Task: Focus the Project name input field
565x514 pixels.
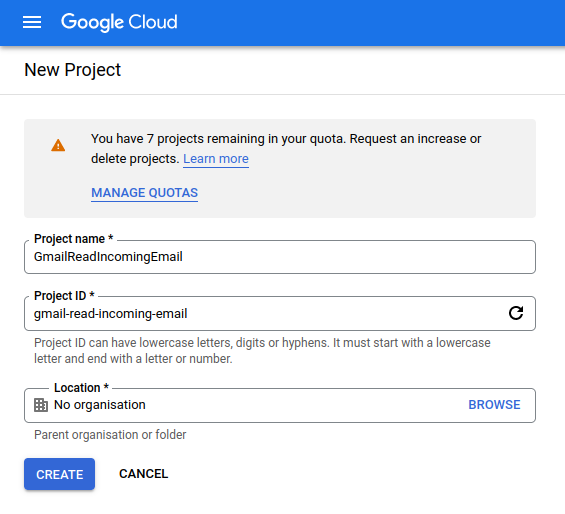Action: 280,257
